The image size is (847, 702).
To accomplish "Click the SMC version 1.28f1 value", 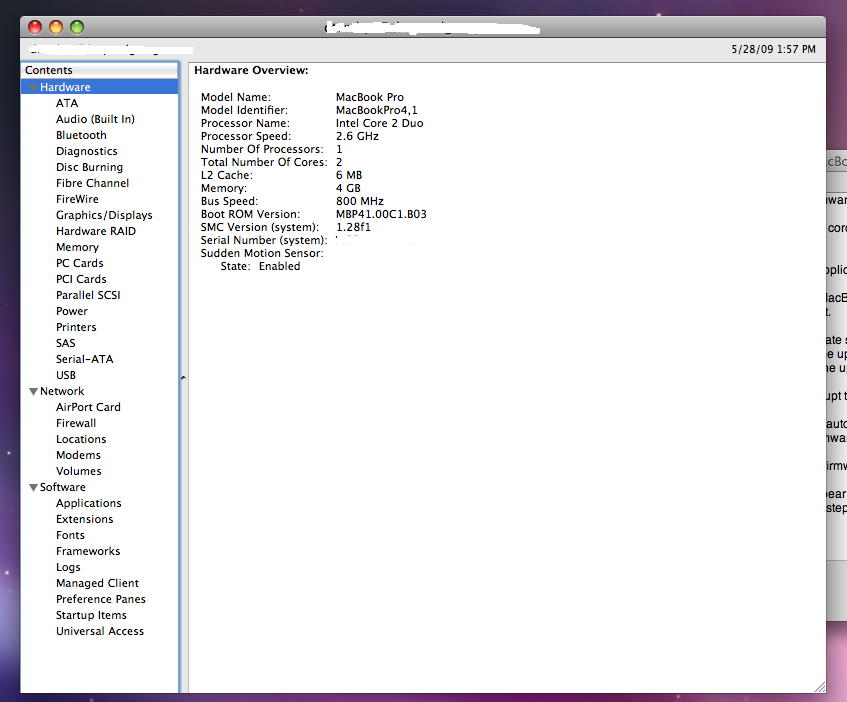I will click(353, 227).
